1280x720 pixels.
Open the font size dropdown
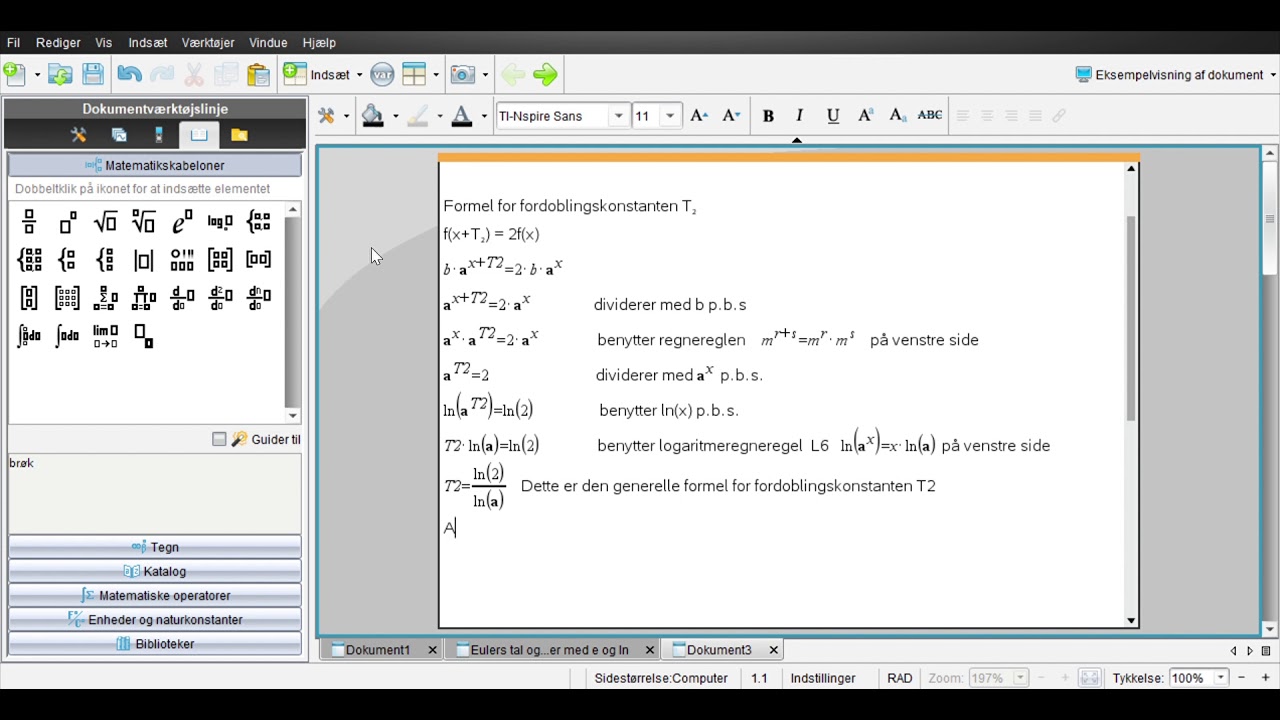tap(670, 116)
